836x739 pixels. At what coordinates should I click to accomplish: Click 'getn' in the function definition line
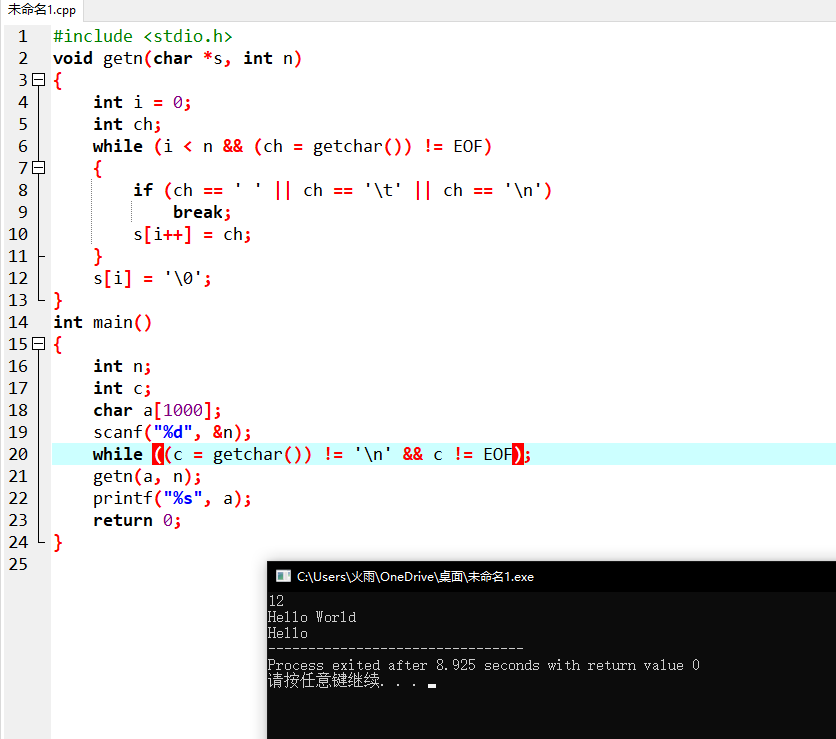123,59
